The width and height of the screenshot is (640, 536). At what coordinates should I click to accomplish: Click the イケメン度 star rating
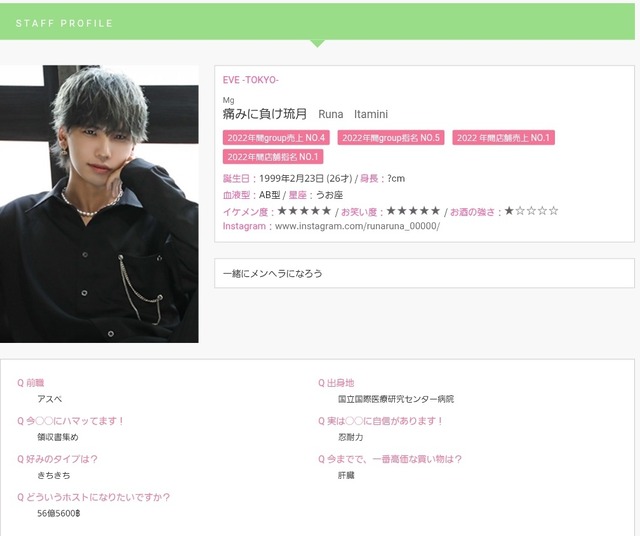(304, 211)
